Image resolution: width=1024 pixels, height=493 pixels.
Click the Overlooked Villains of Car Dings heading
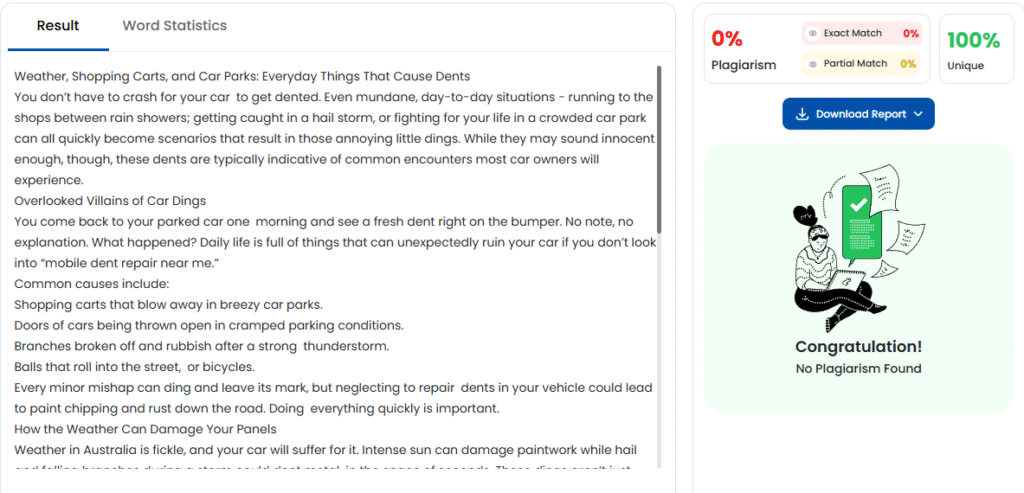(x=110, y=201)
